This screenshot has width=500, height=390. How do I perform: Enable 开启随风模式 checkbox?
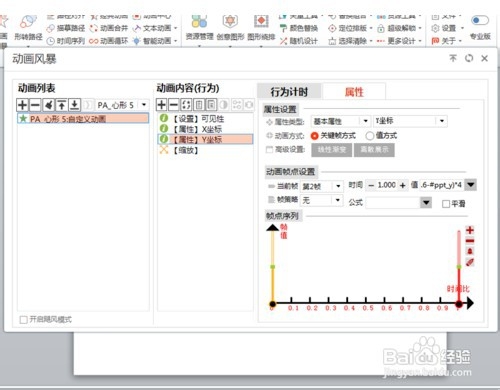(23, 320)
